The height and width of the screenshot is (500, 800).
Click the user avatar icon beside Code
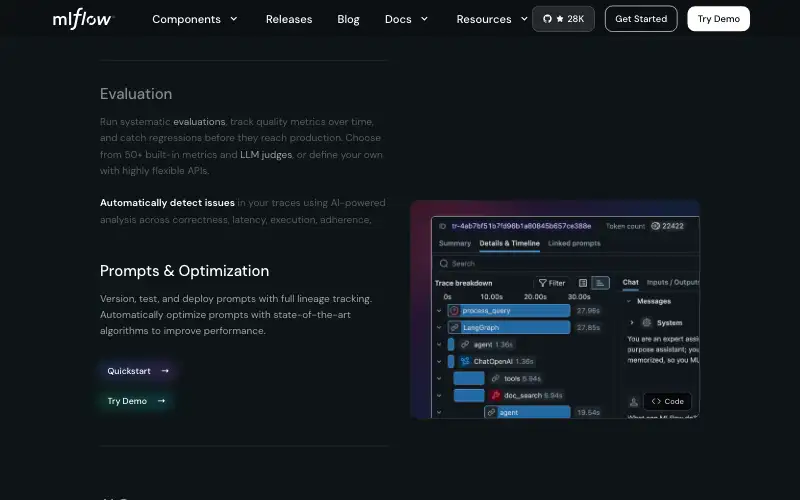click(x=633, y=402)
